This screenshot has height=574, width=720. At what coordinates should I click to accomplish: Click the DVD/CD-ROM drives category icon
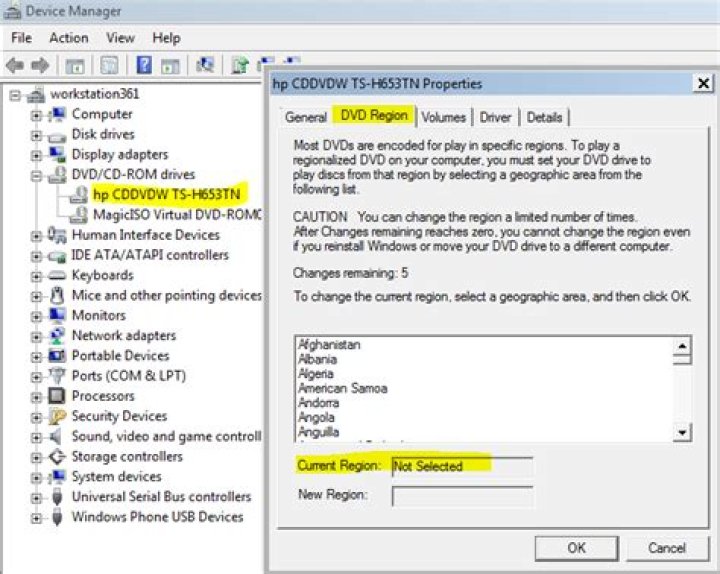click(57, 174)
